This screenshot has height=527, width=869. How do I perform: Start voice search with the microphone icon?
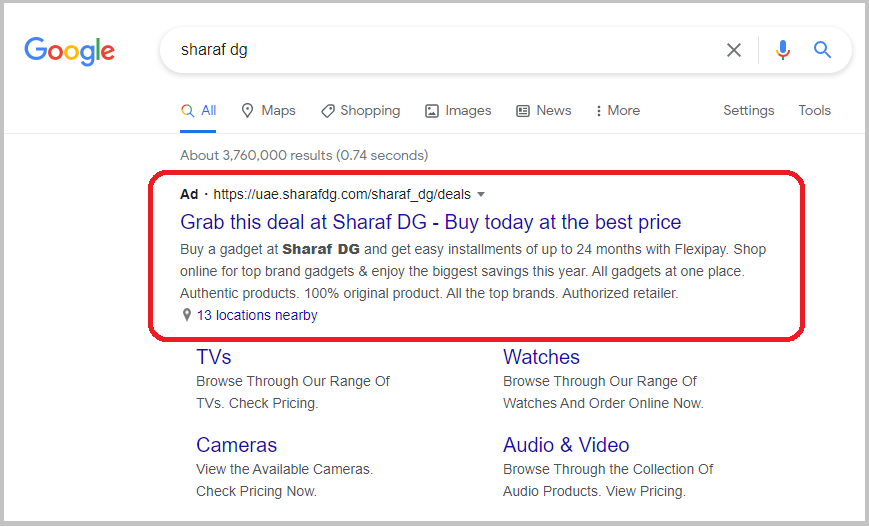(x=783, y=50)
